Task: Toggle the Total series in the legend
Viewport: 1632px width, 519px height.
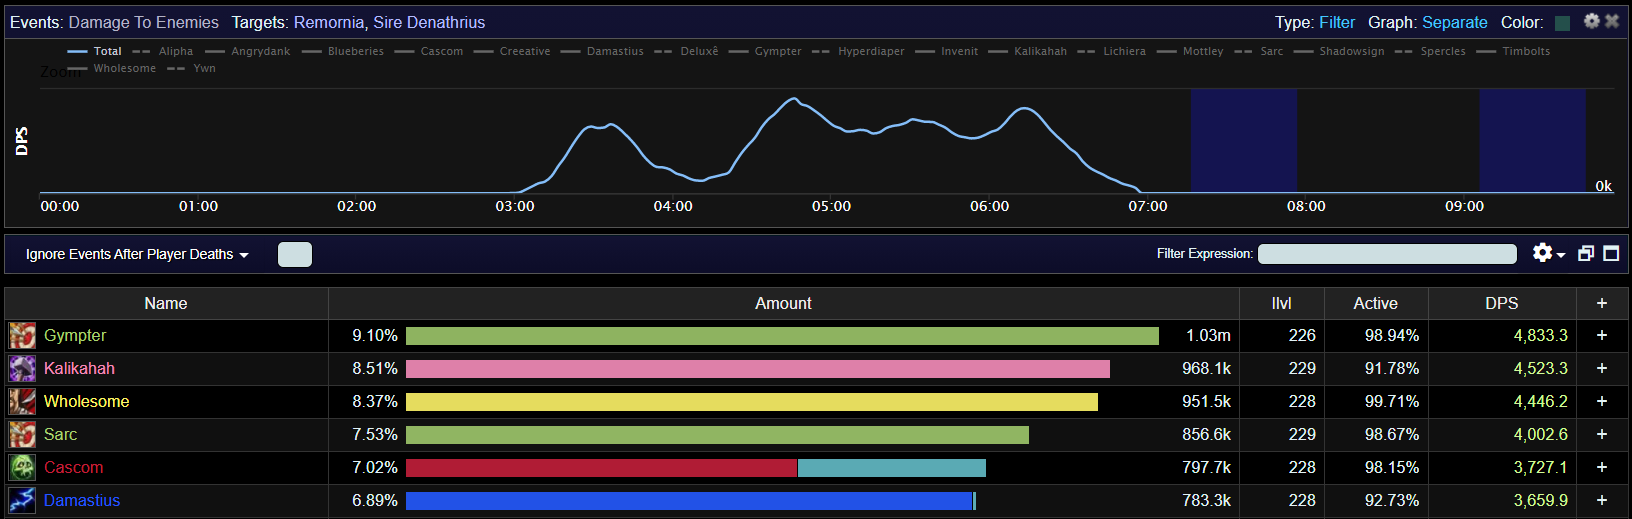Action: pyautogui.click(x=95, y=51)
